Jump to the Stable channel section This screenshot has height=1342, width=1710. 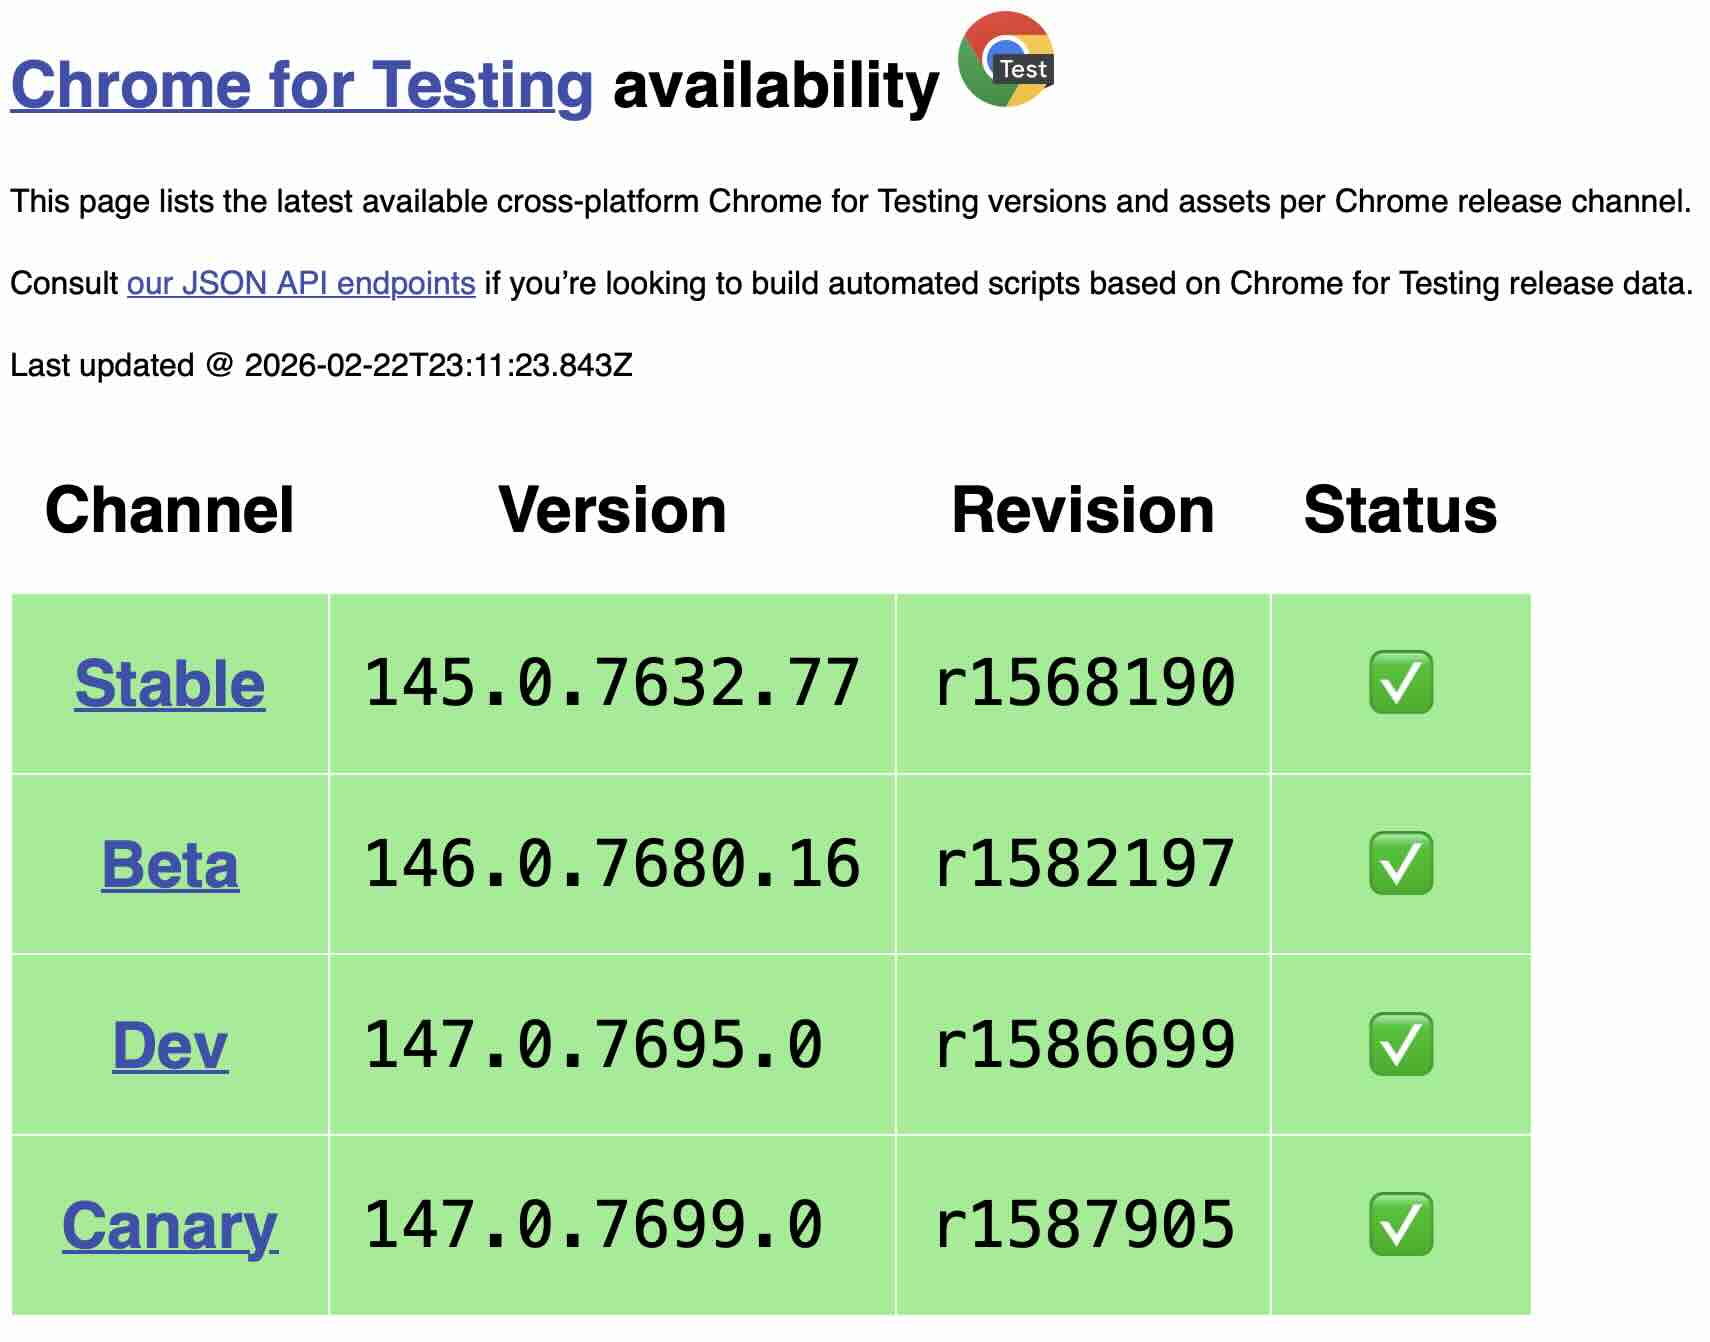pyautogui.click(x=170, y=684)
